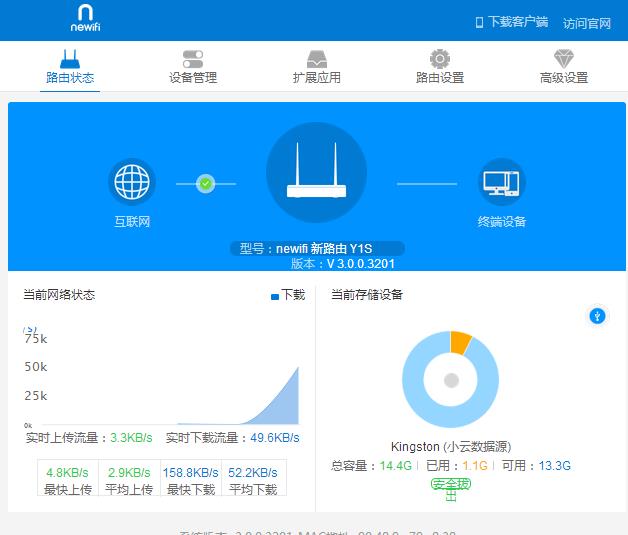Image resolution: width=628 pixels, height=535 pixels.
Task: Click the 75k axis label
Action: [36, 339]
